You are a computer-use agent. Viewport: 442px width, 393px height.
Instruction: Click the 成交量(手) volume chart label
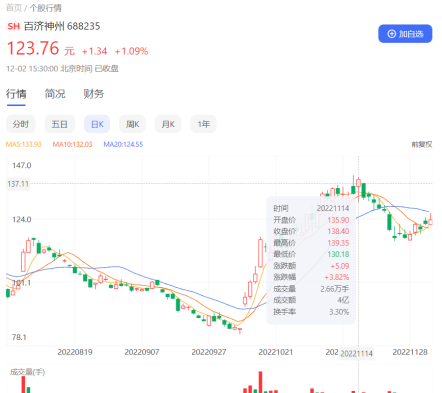pos(27,372)
